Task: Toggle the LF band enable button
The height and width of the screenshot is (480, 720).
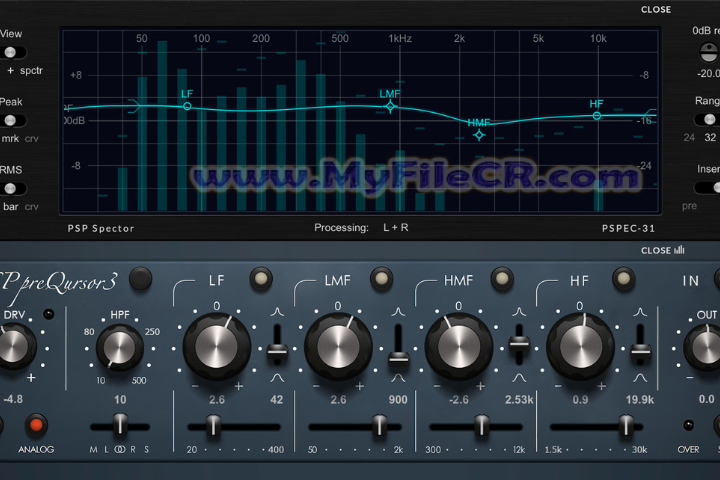Action: (261, 279)
